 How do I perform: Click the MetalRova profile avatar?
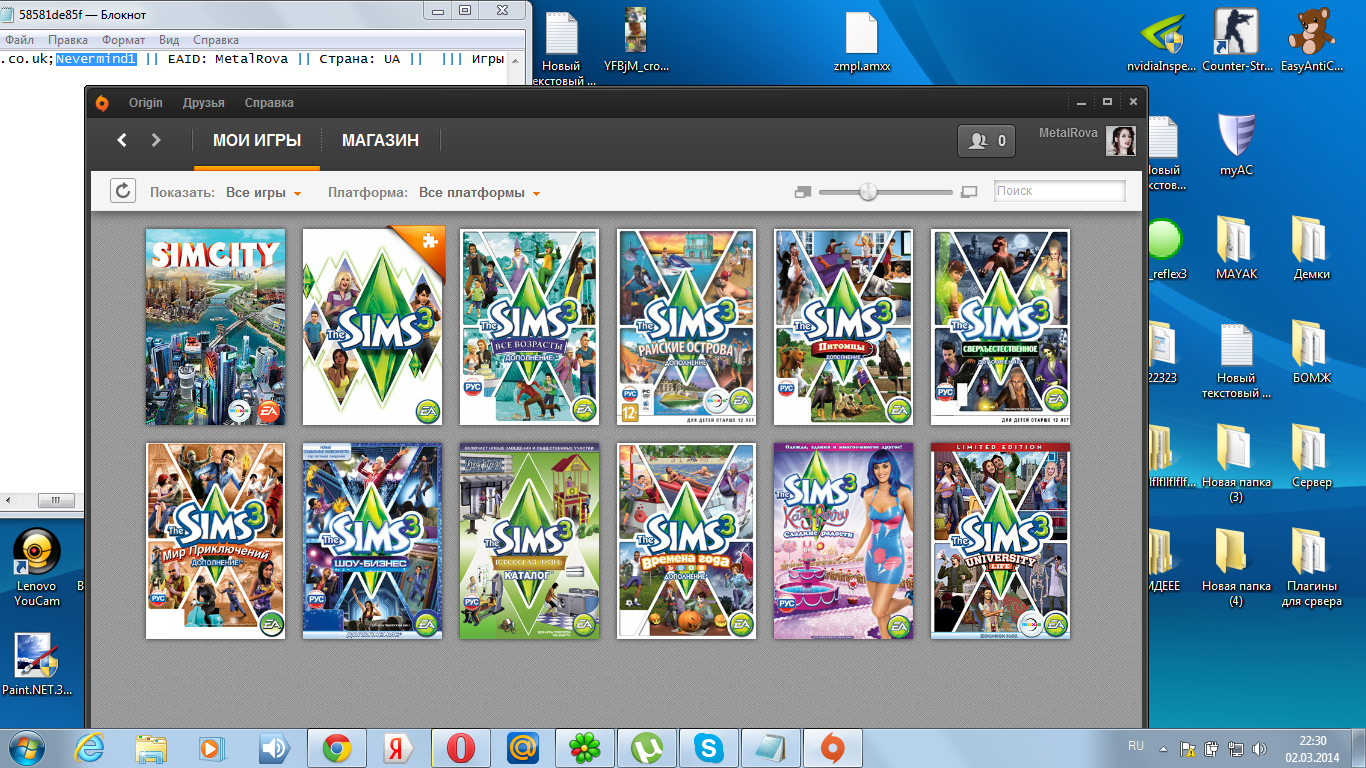1120,141
